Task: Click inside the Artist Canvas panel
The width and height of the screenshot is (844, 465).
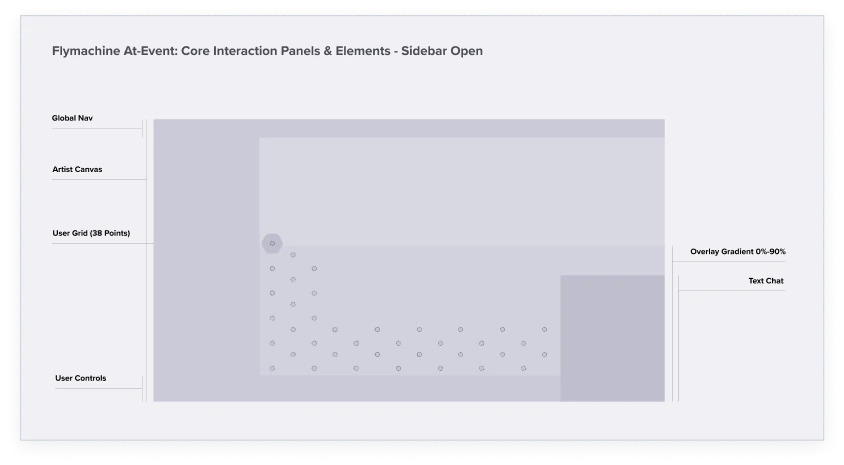Action: (461, 190)
